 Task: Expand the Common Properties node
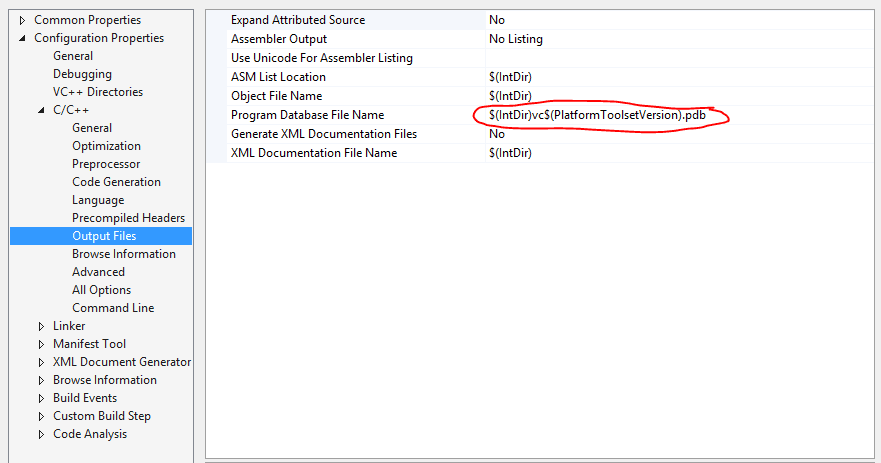23,20
